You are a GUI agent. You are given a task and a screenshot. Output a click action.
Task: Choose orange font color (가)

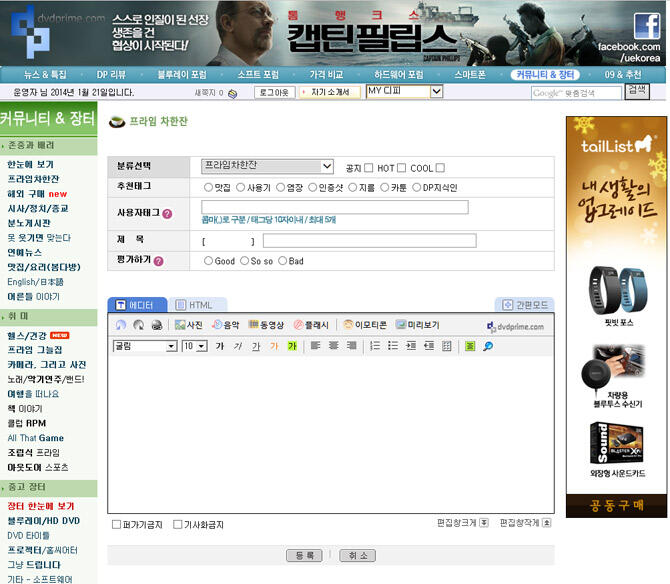274,346
